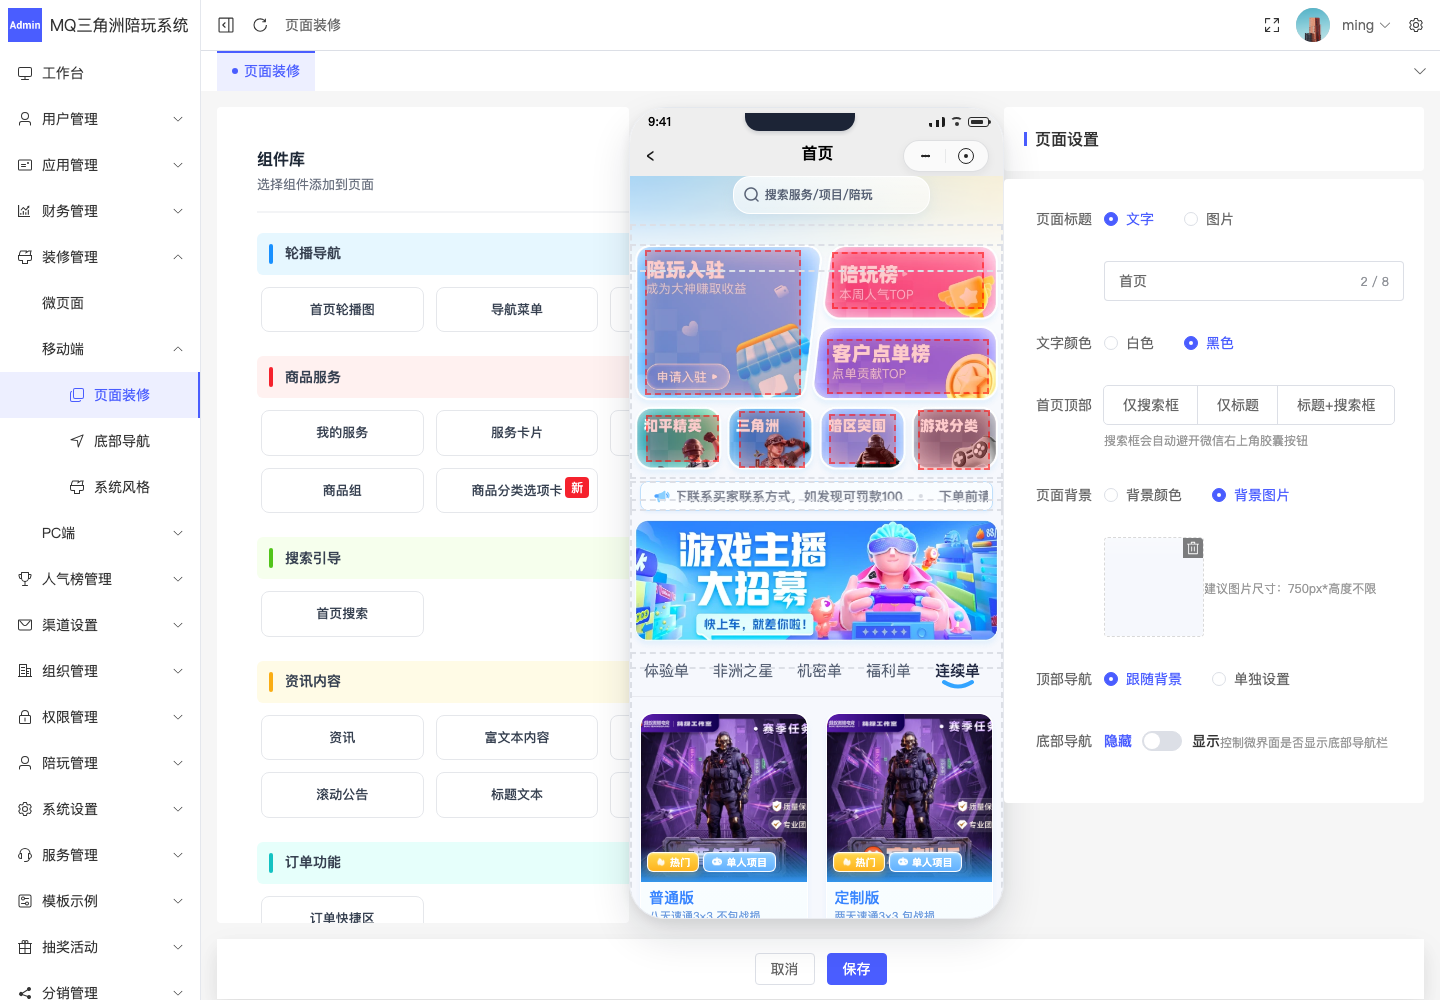Click the 取消 button

pos(785,969)
